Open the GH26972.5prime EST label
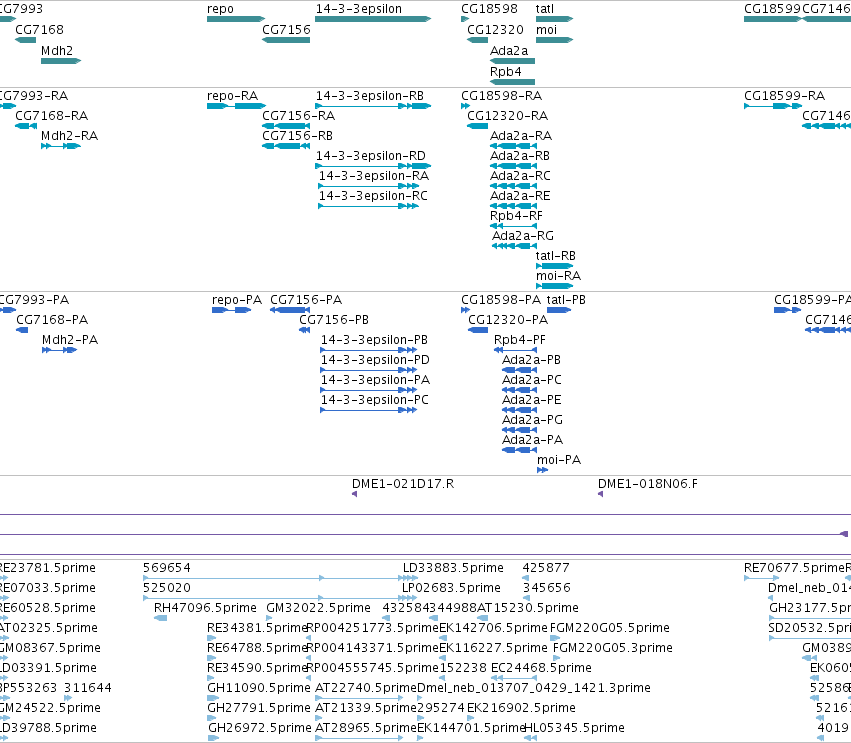Screen dimensions: 851x743 (260, 728)
